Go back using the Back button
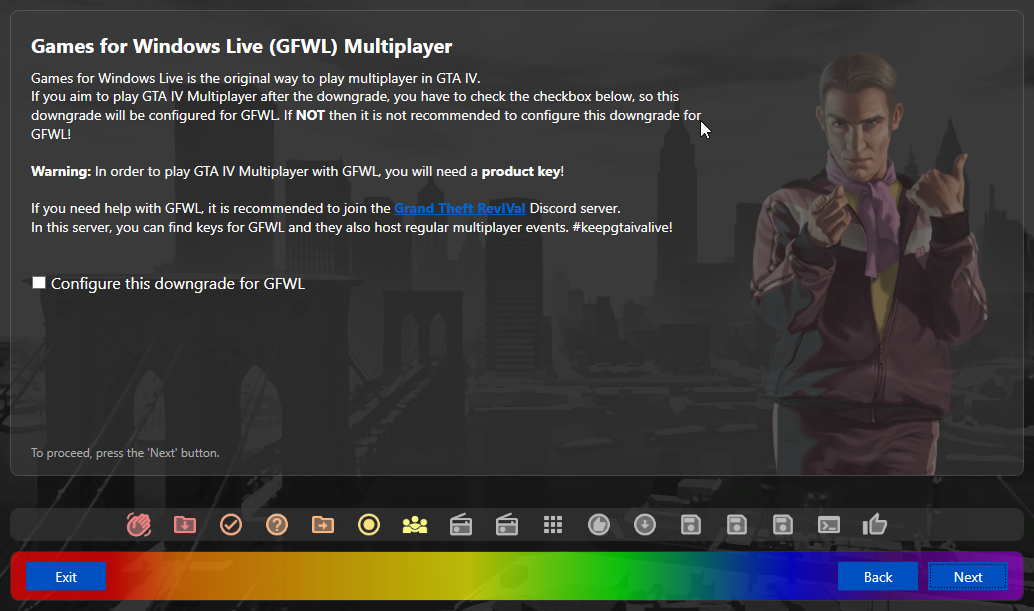Screen dimensions: 1034x611 click(x=878, y=577)
